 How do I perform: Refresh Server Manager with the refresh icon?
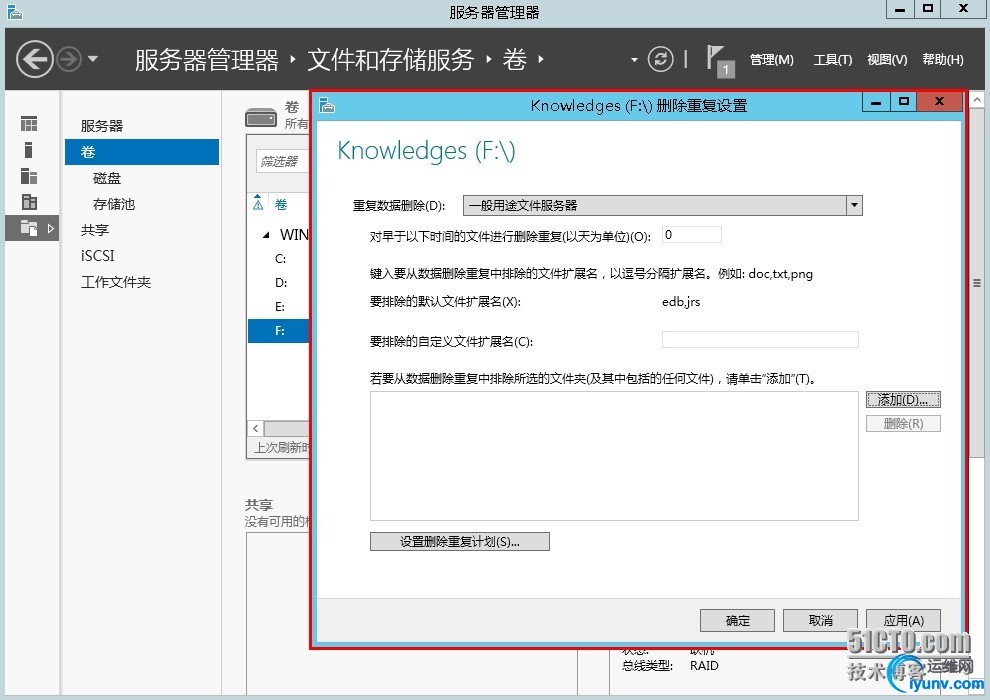(660, 59)
